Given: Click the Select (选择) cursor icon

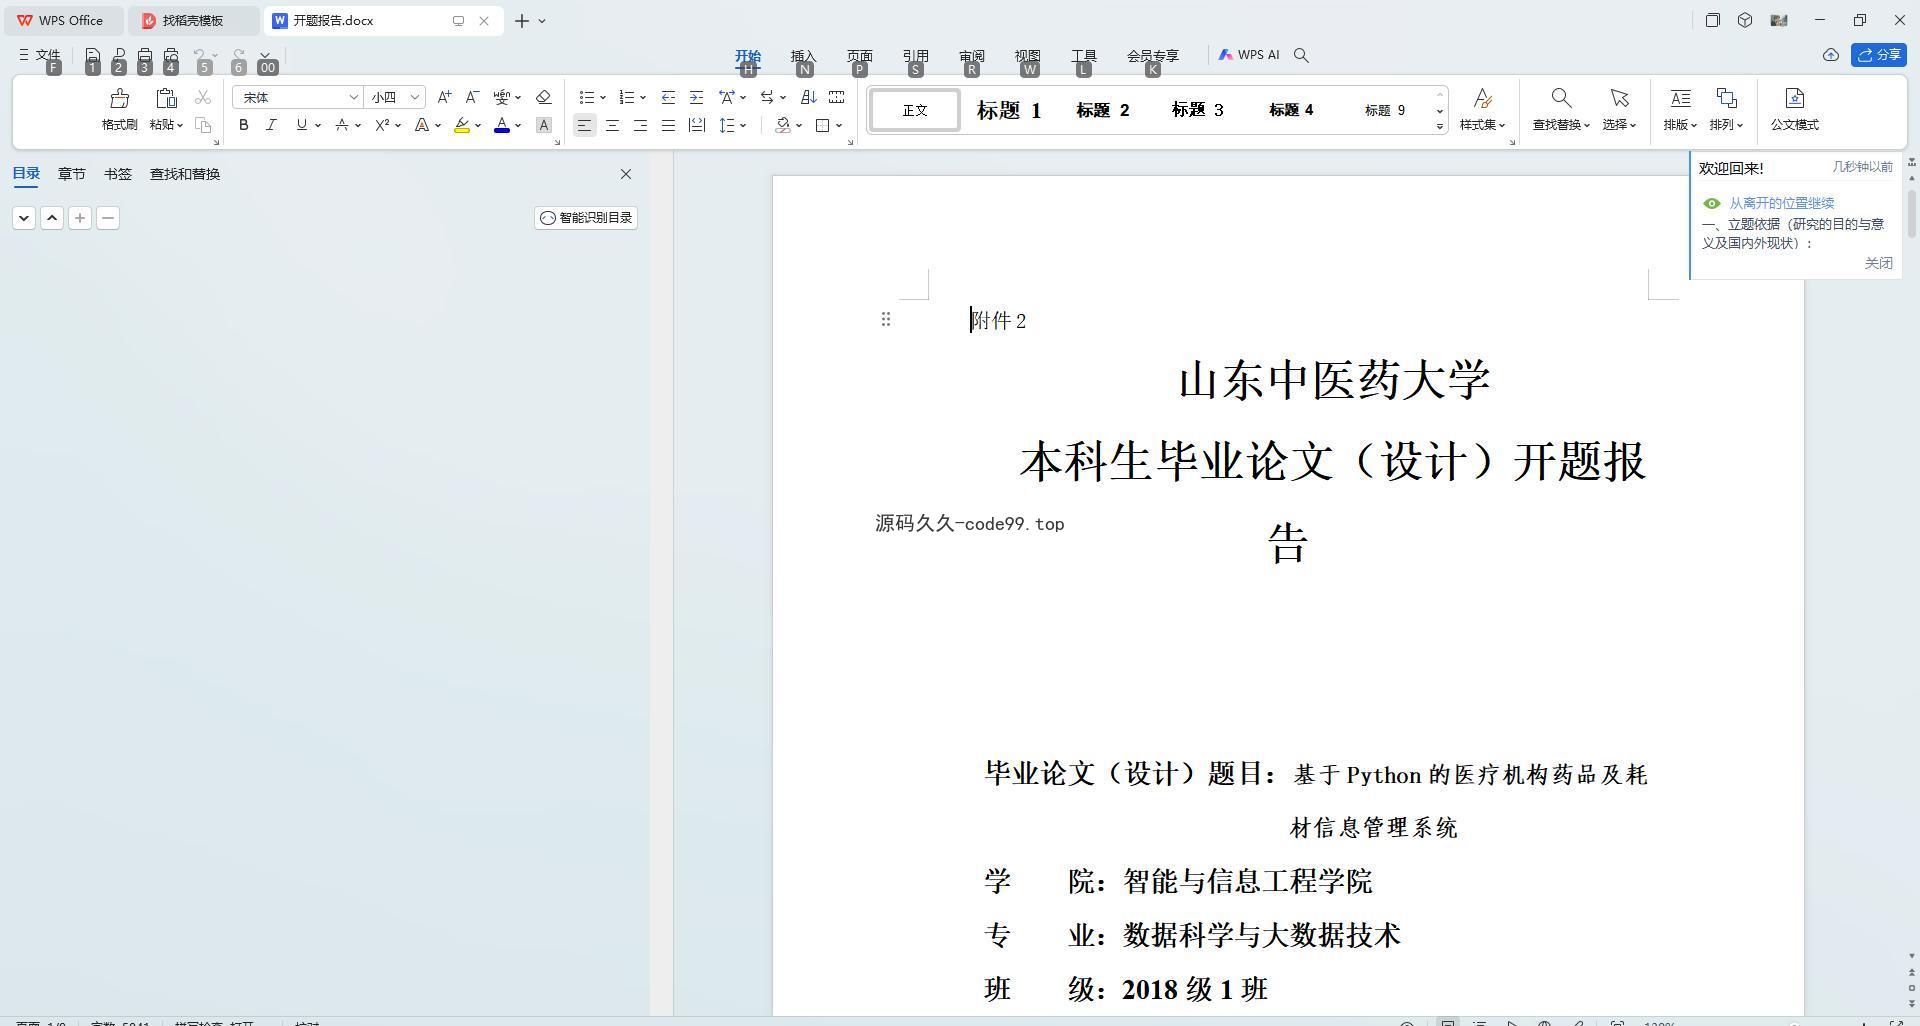Looking at the screenshot, I should click(x=1619, y=98).
